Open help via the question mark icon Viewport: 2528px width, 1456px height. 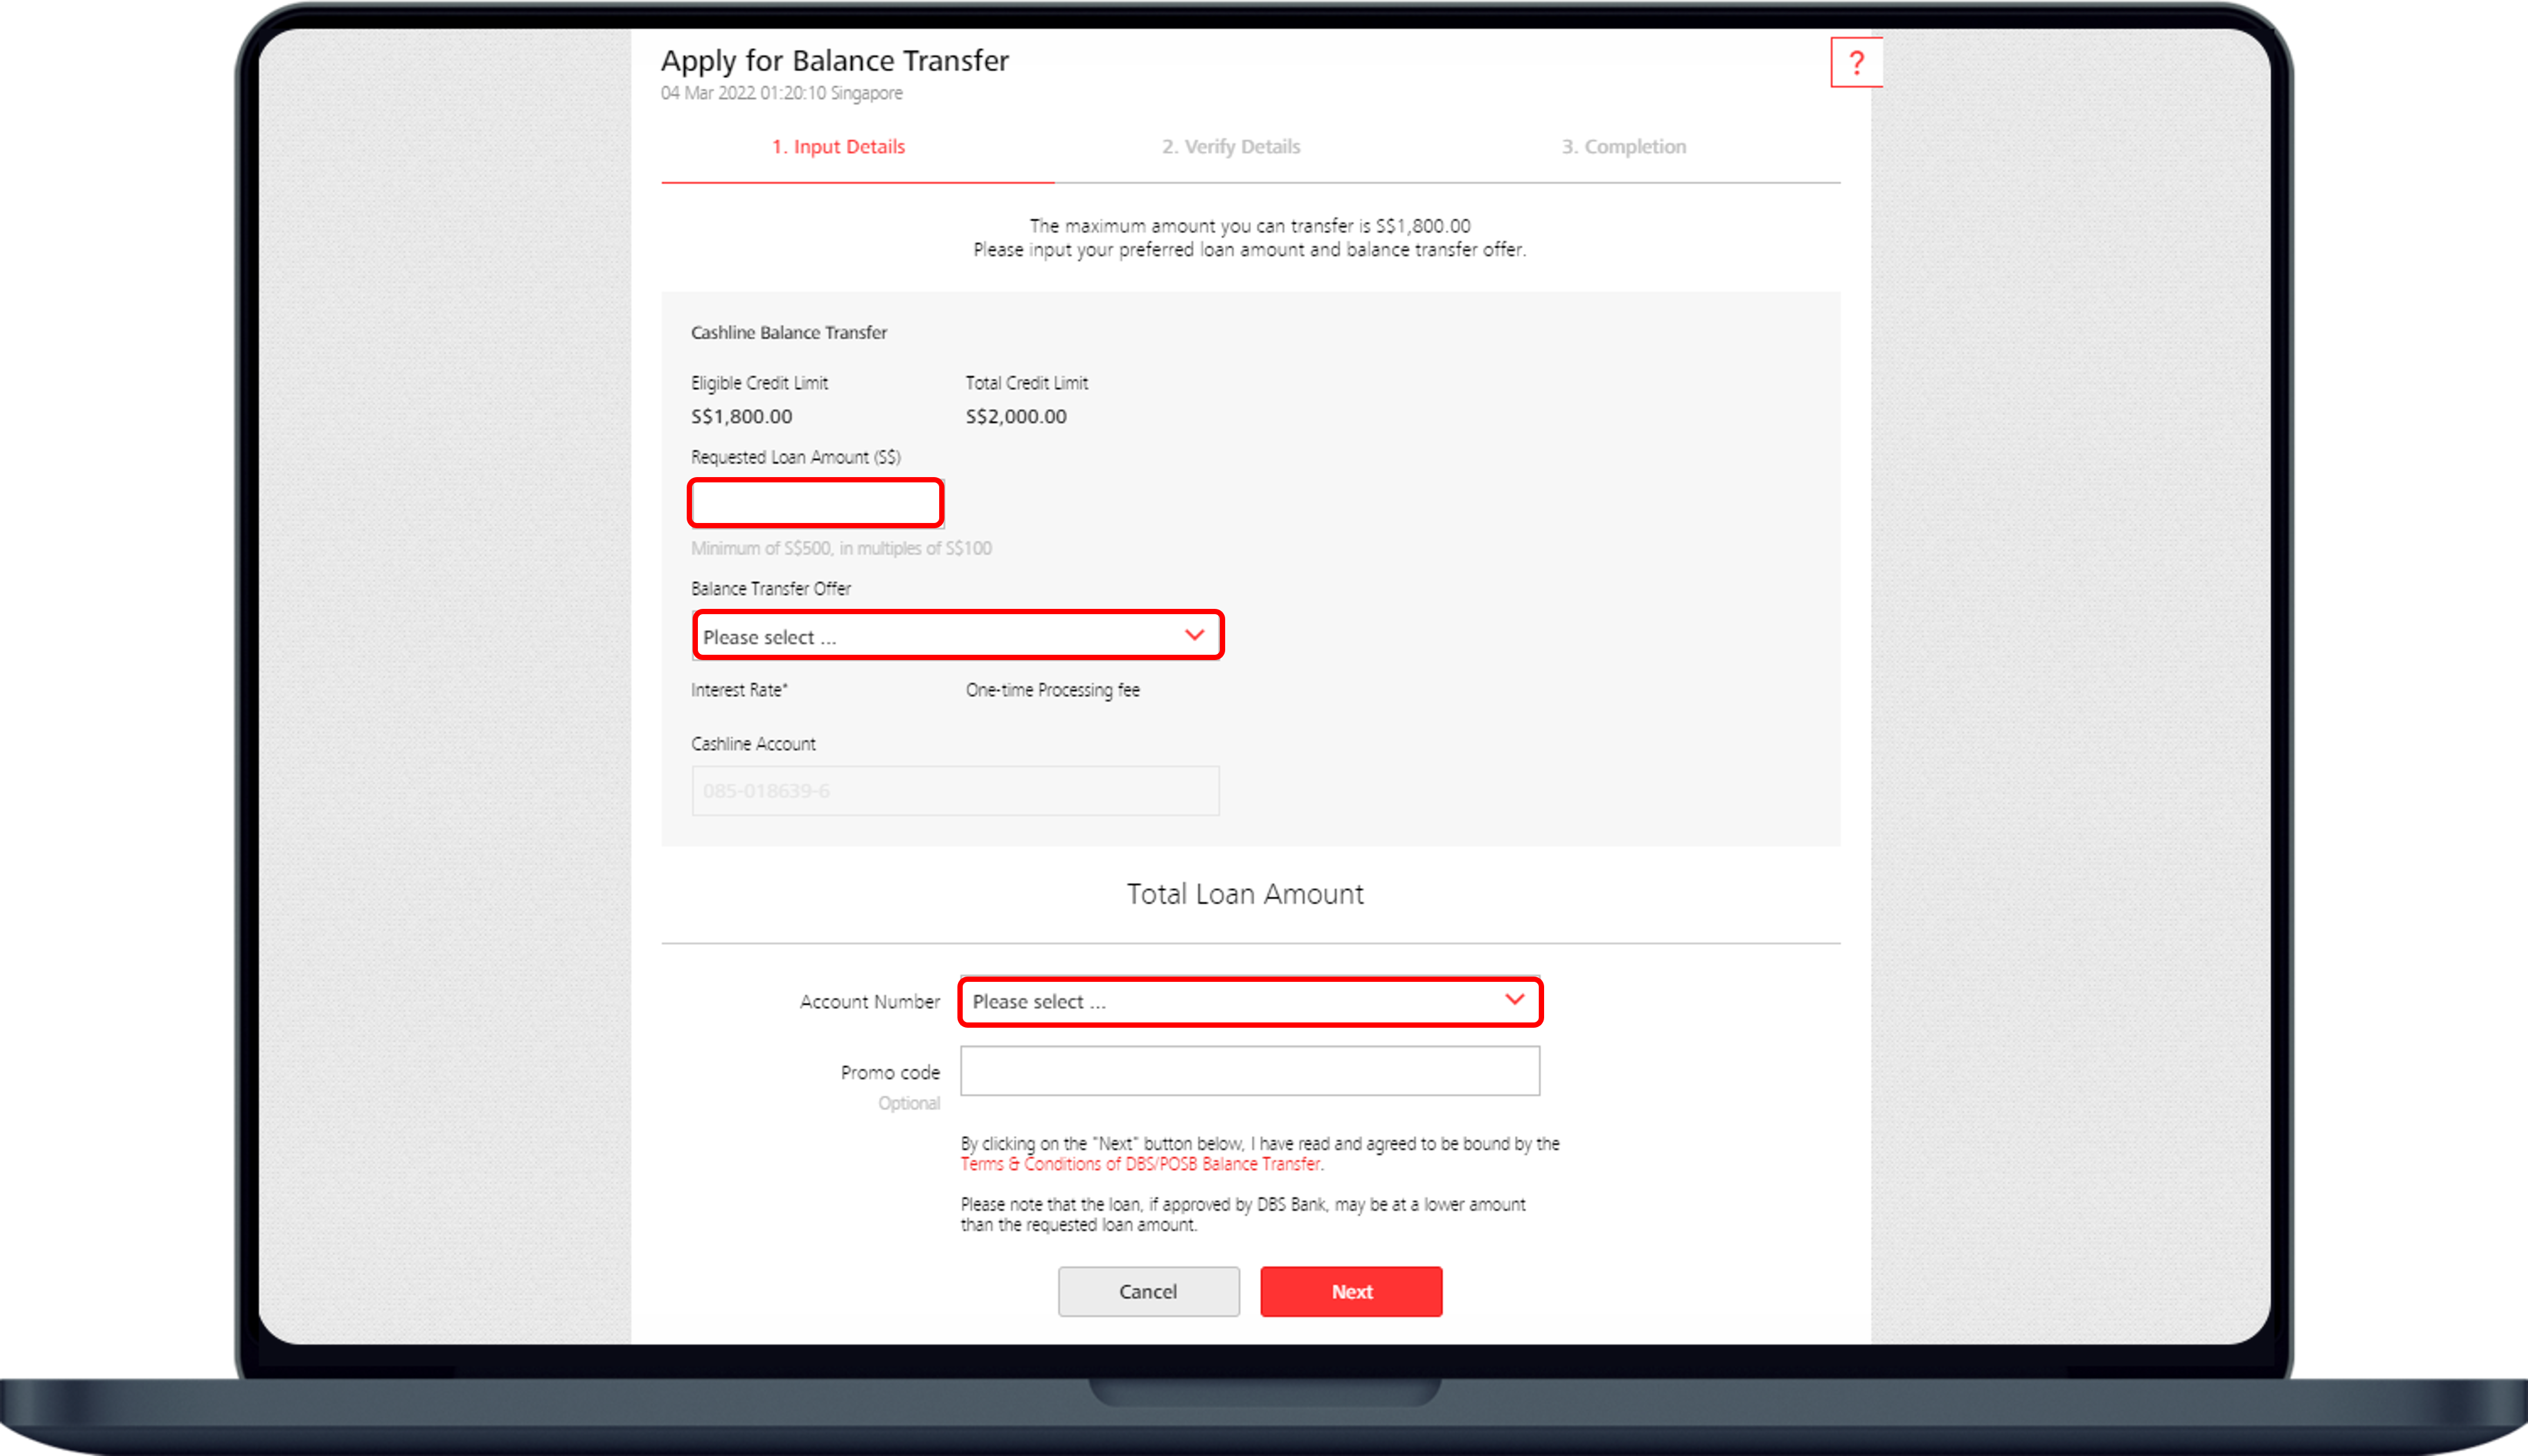(x=1856, y=63)
